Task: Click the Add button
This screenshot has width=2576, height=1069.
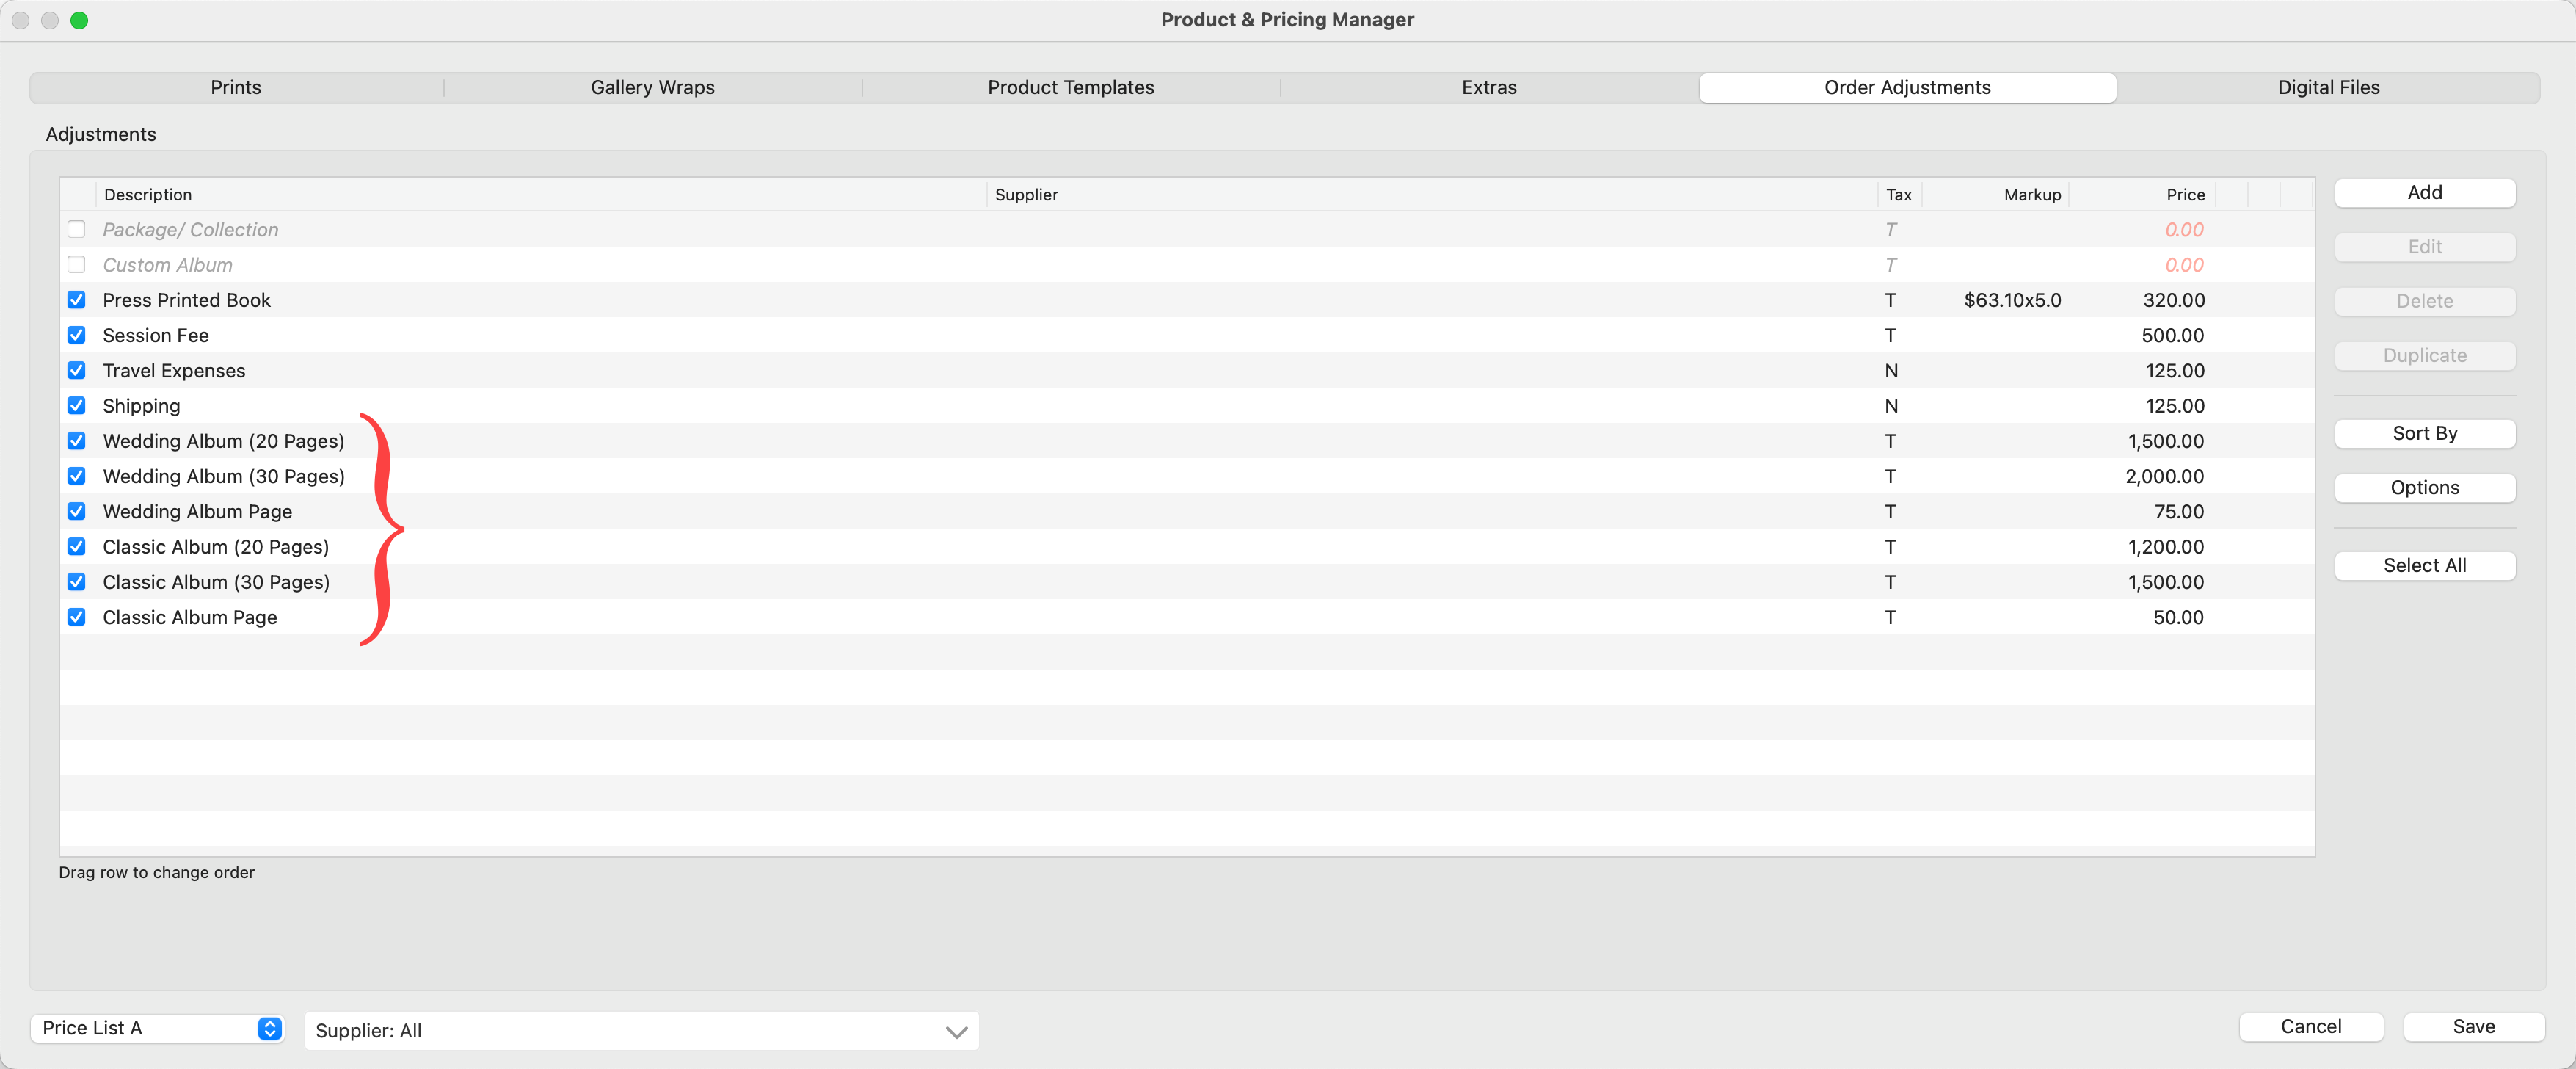Action: tap(2423, 192)
